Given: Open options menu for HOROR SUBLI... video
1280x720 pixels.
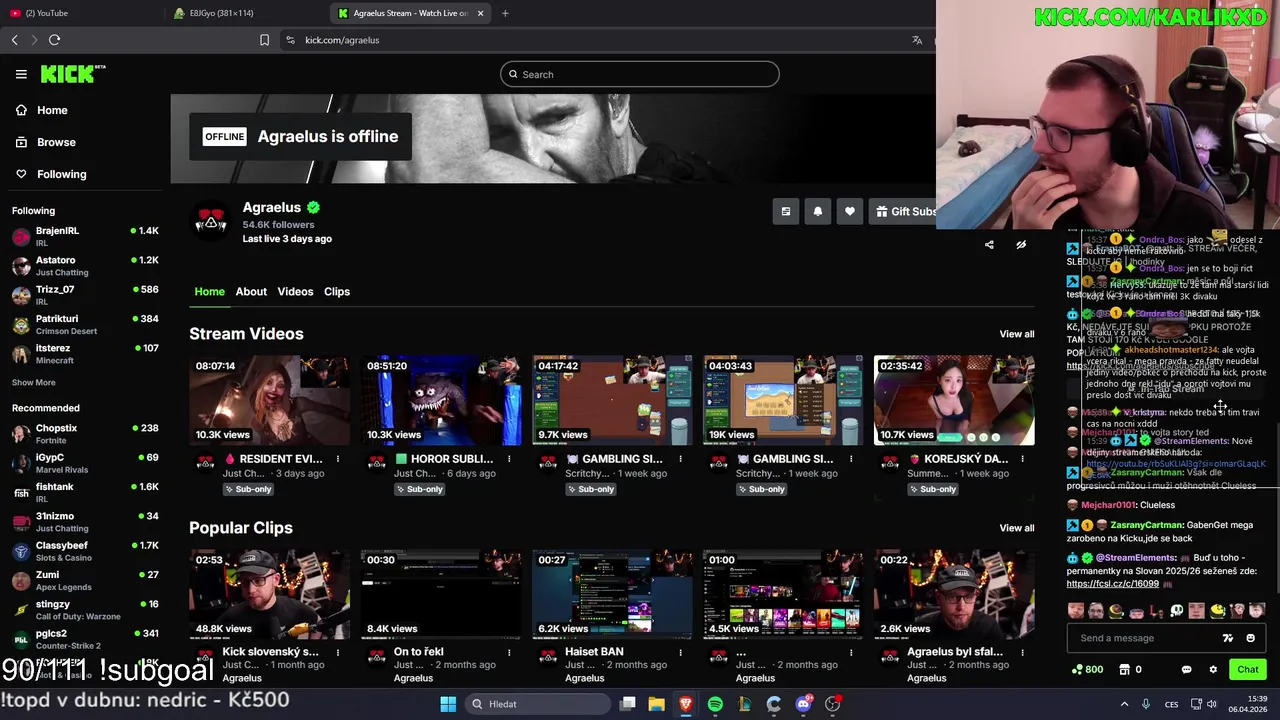Looking at the screenshot, I should (x=509, y=459).
